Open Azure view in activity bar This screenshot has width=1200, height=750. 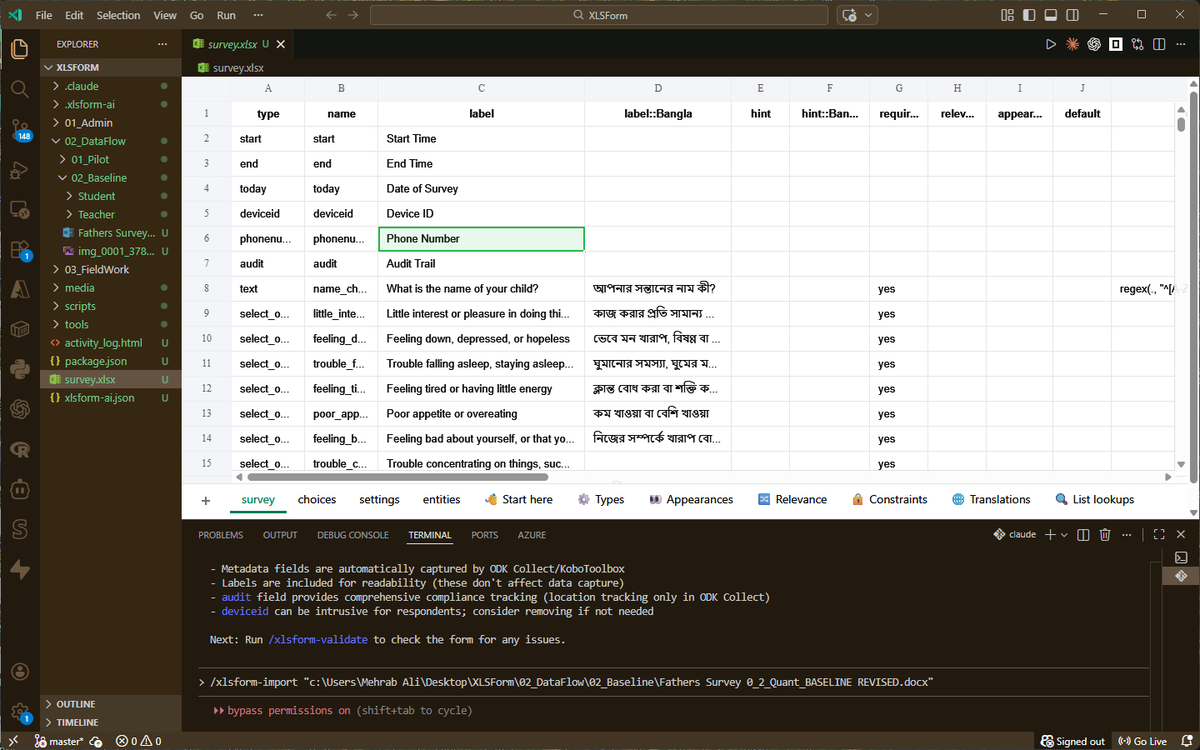click(19, 289)
